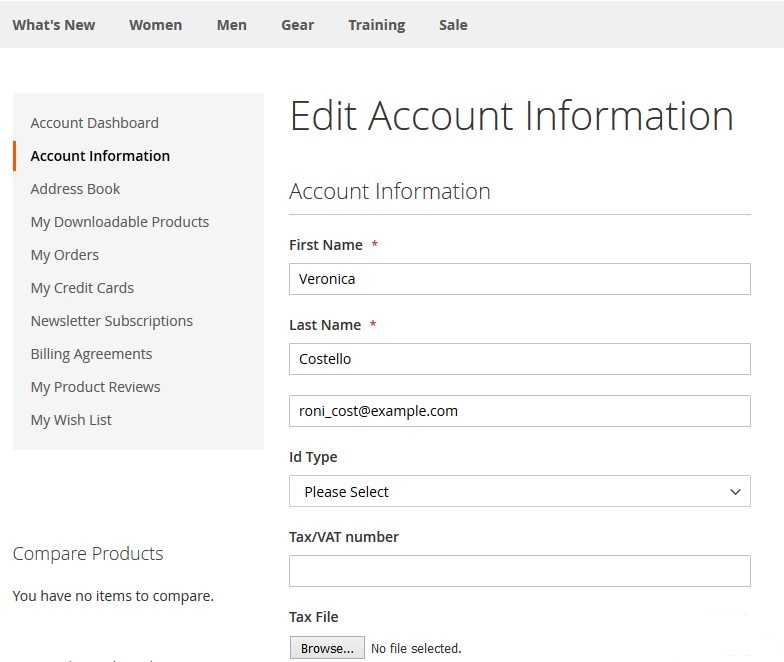This screenshot has height=662, width=784.
Task: Open My Credit Cards page
Action: pyautogui.click(x=82, y=288)
